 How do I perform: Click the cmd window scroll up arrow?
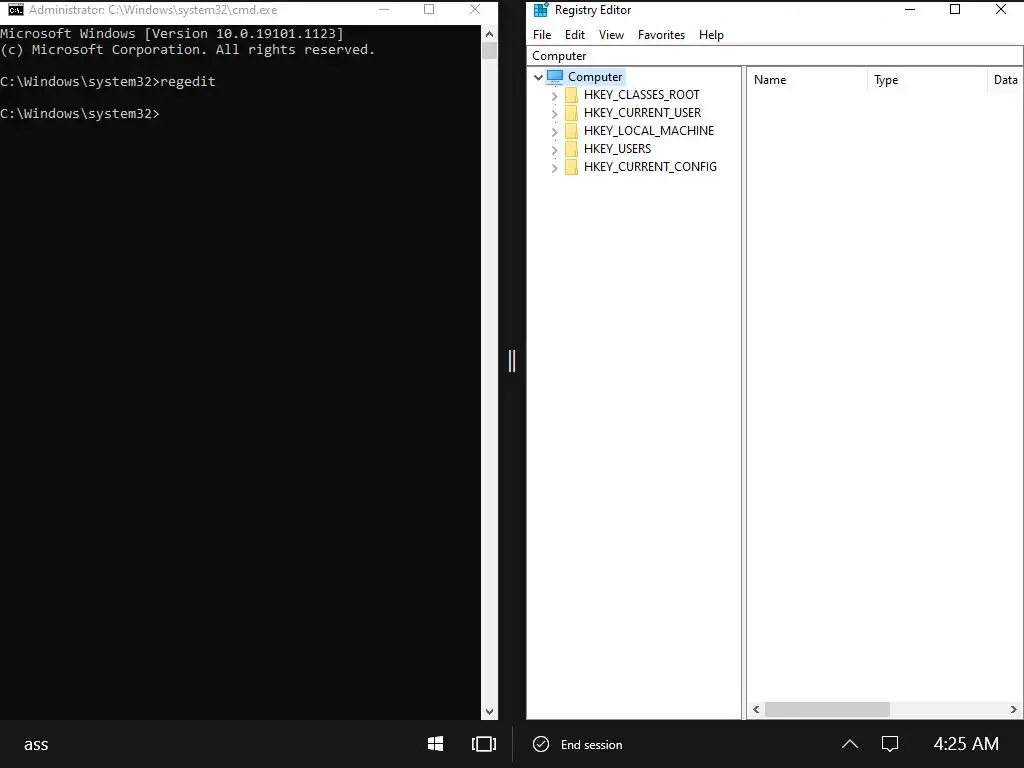pyautogui.click(x=489, y=33)
